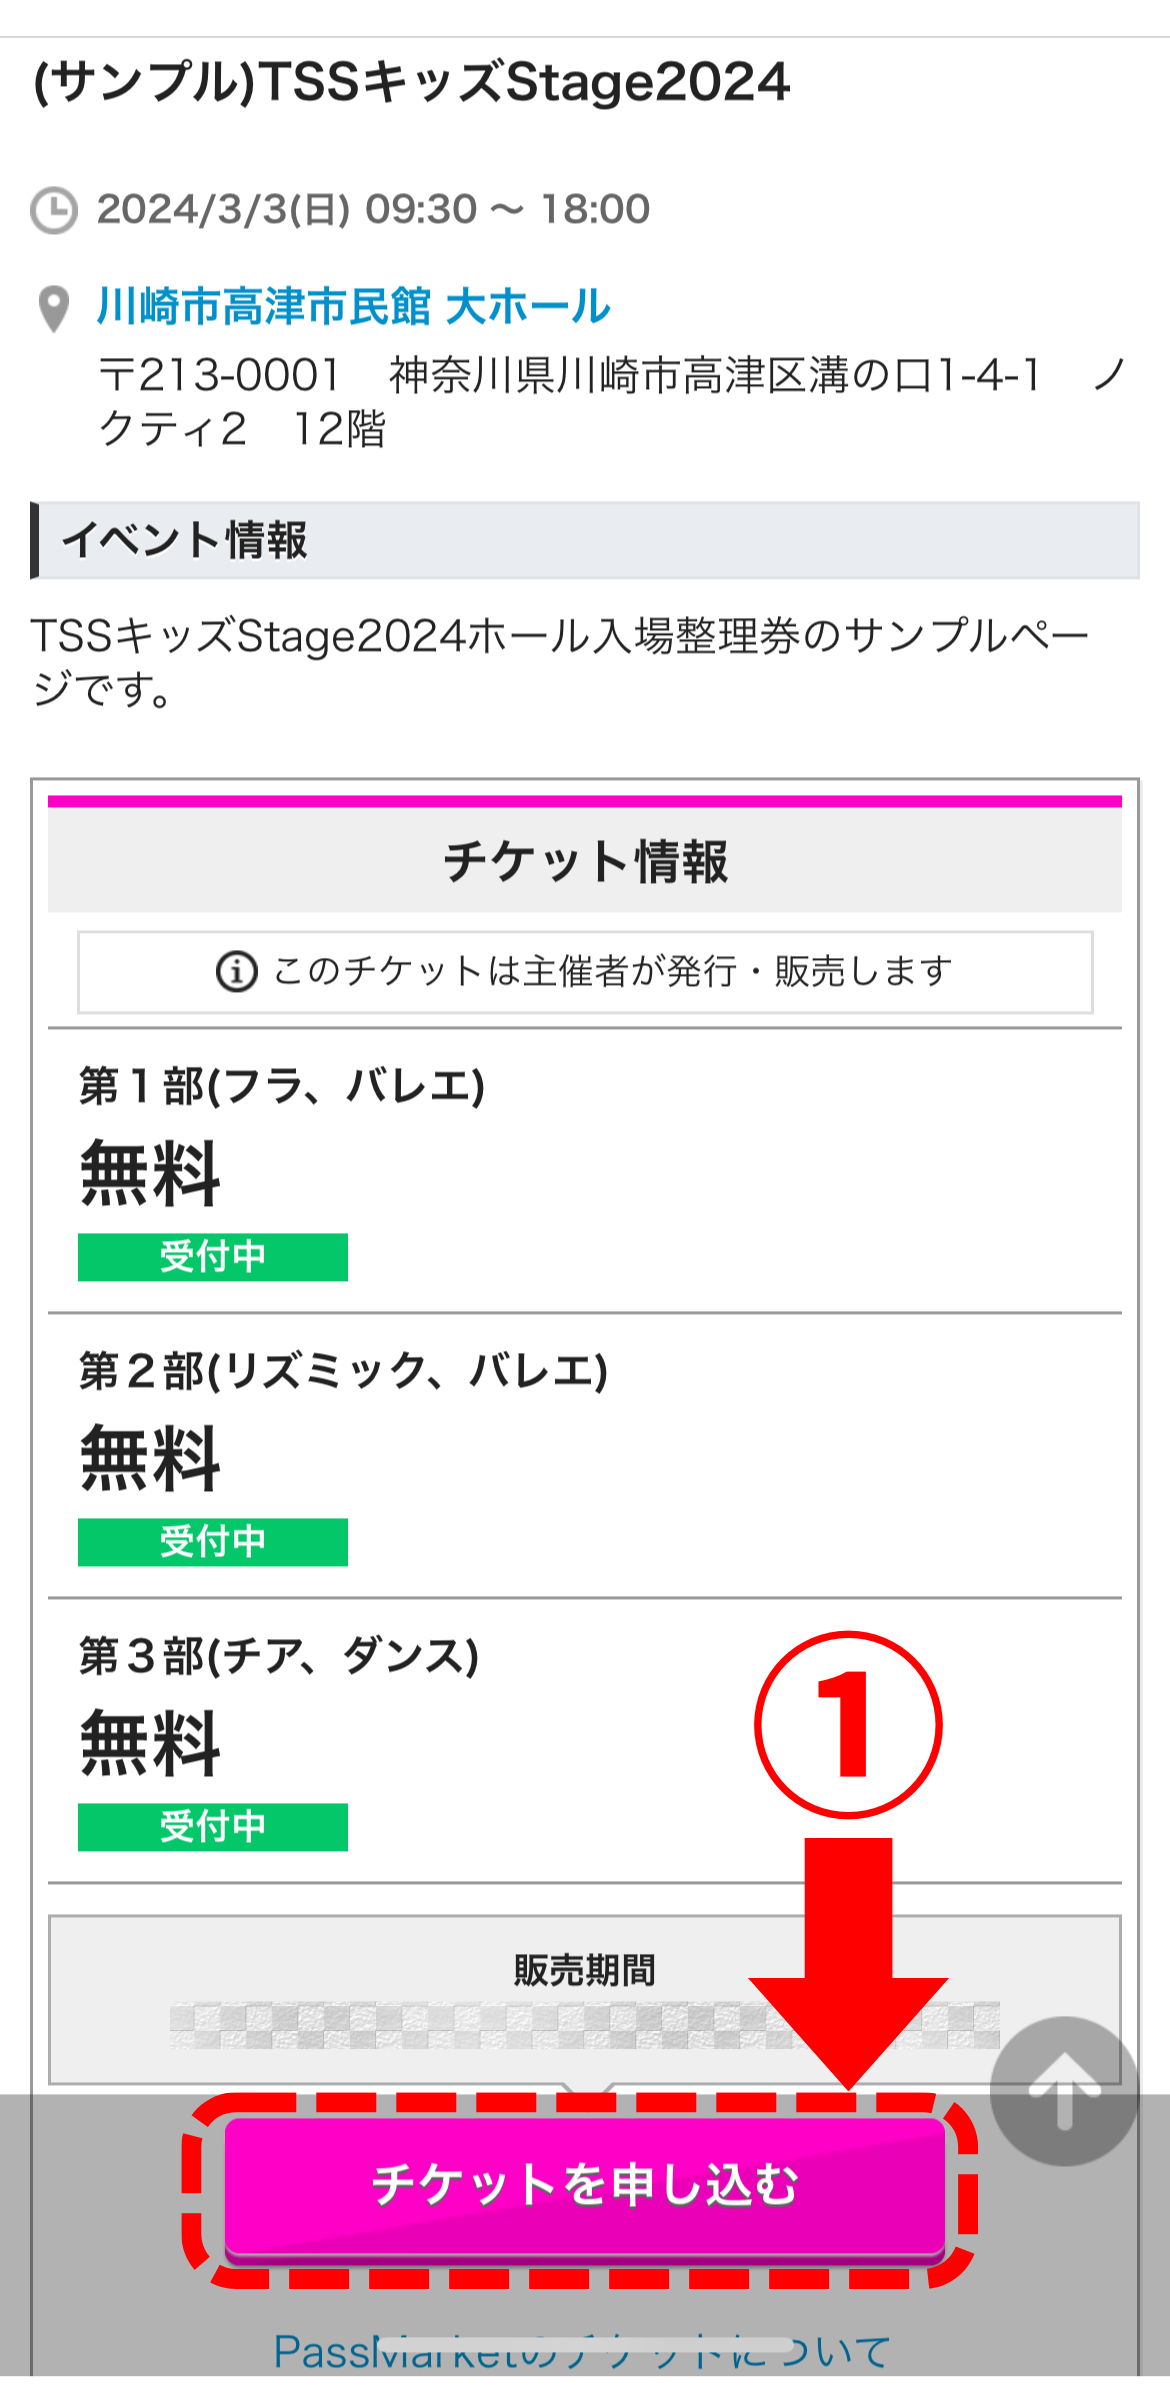Tap the info icon in the ticket notice
This screenshot has width=1170, height=2400.
coord(237,971)
